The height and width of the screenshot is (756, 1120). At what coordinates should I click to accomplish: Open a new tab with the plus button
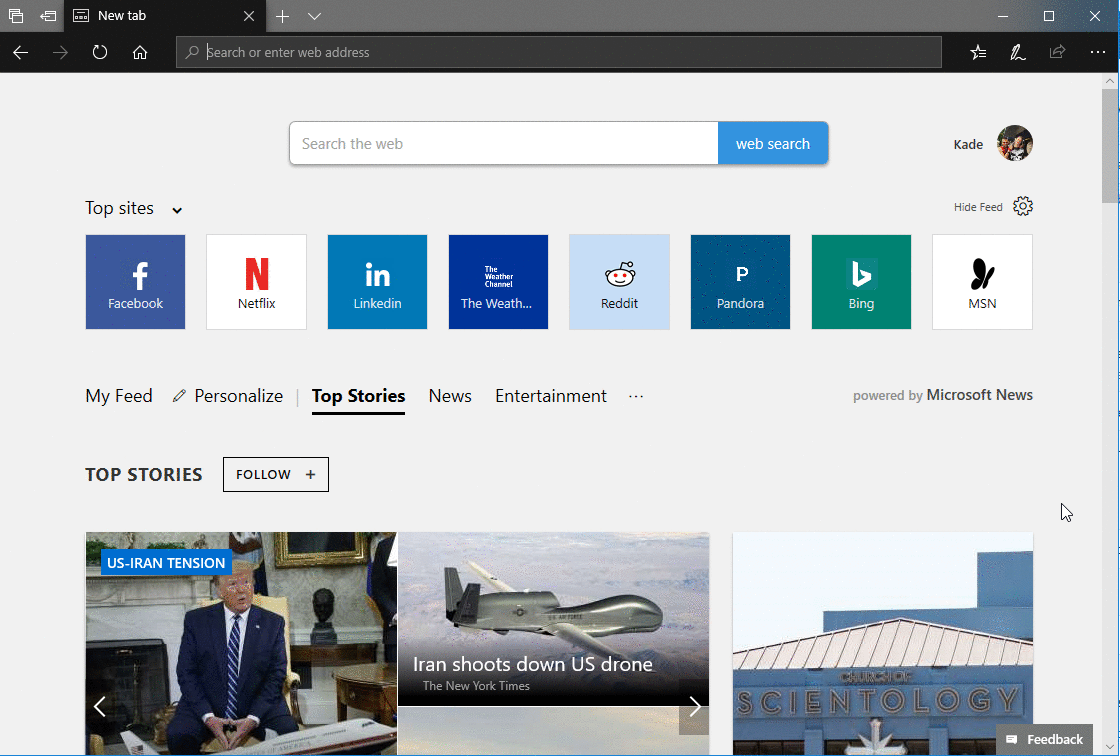[283, 16]
